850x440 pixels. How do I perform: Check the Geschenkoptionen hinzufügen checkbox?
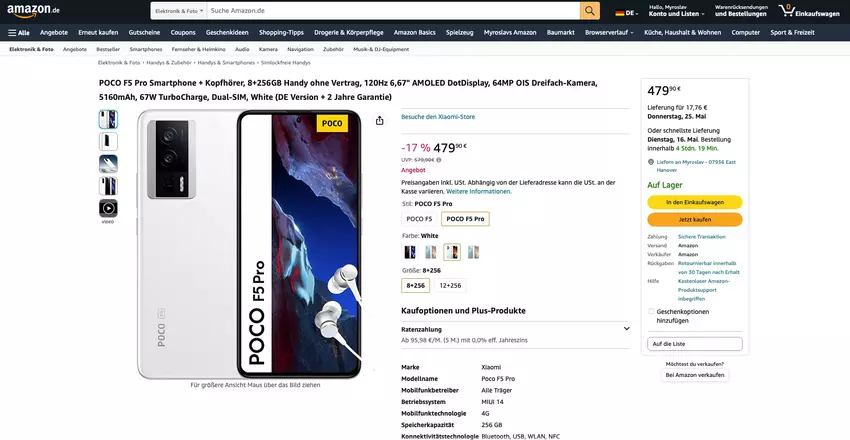(x=651, y=311)
